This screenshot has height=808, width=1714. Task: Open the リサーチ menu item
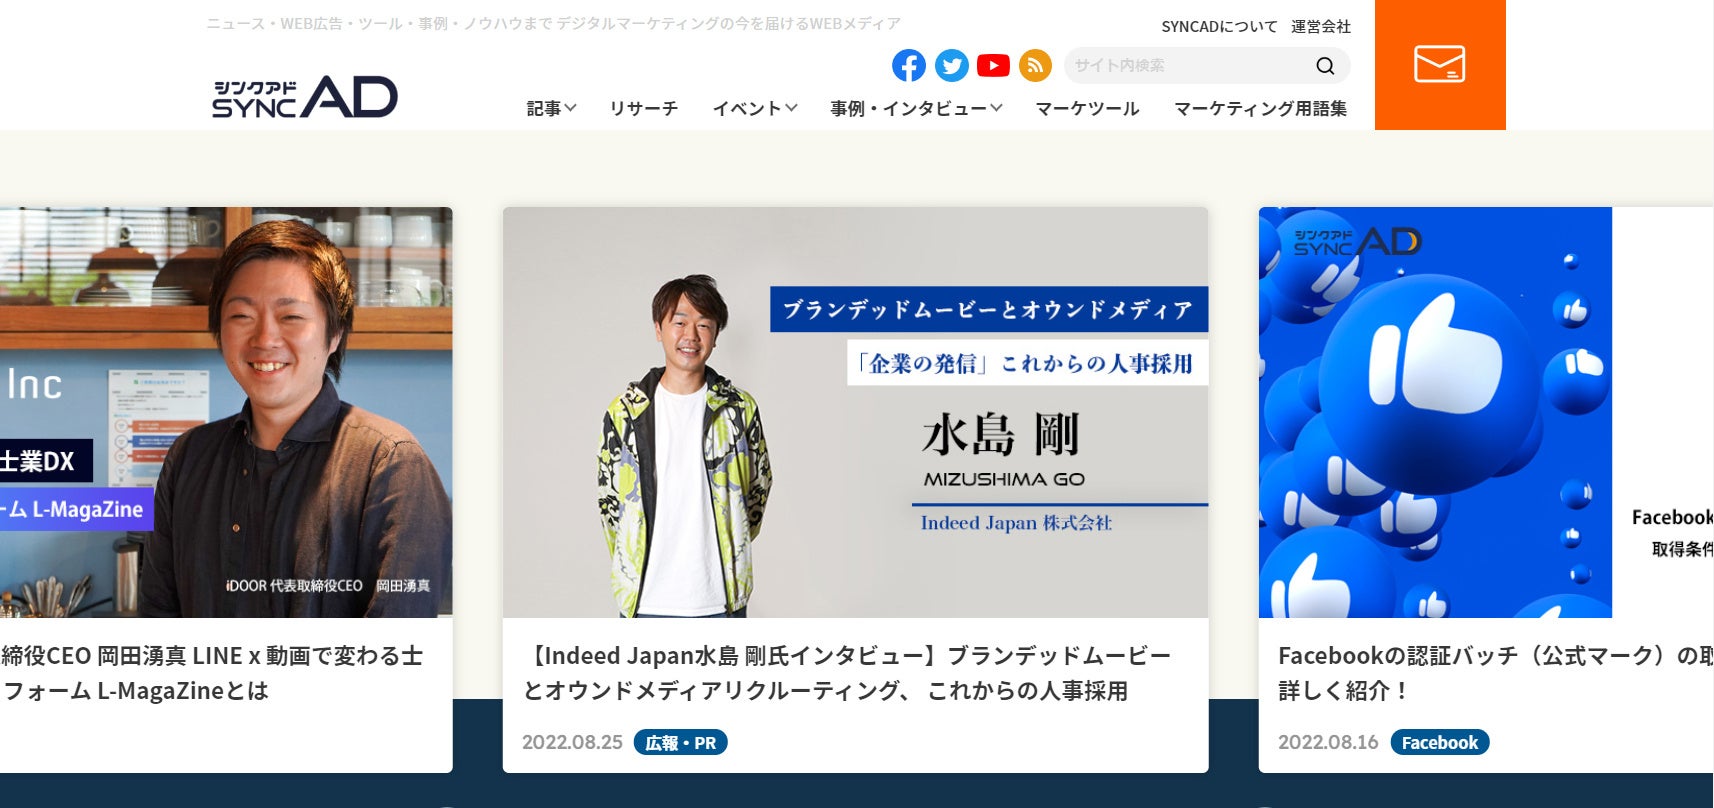pyautogui.click(x=643, y=108)
